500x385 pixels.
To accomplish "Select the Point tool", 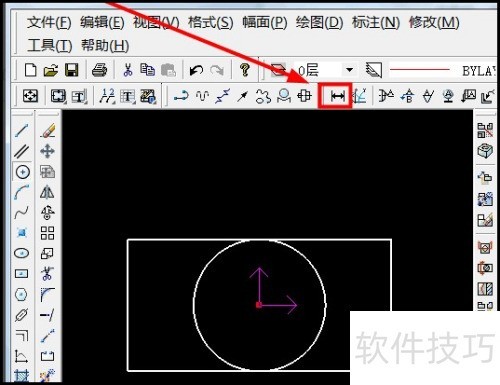I will coord(22,232).
